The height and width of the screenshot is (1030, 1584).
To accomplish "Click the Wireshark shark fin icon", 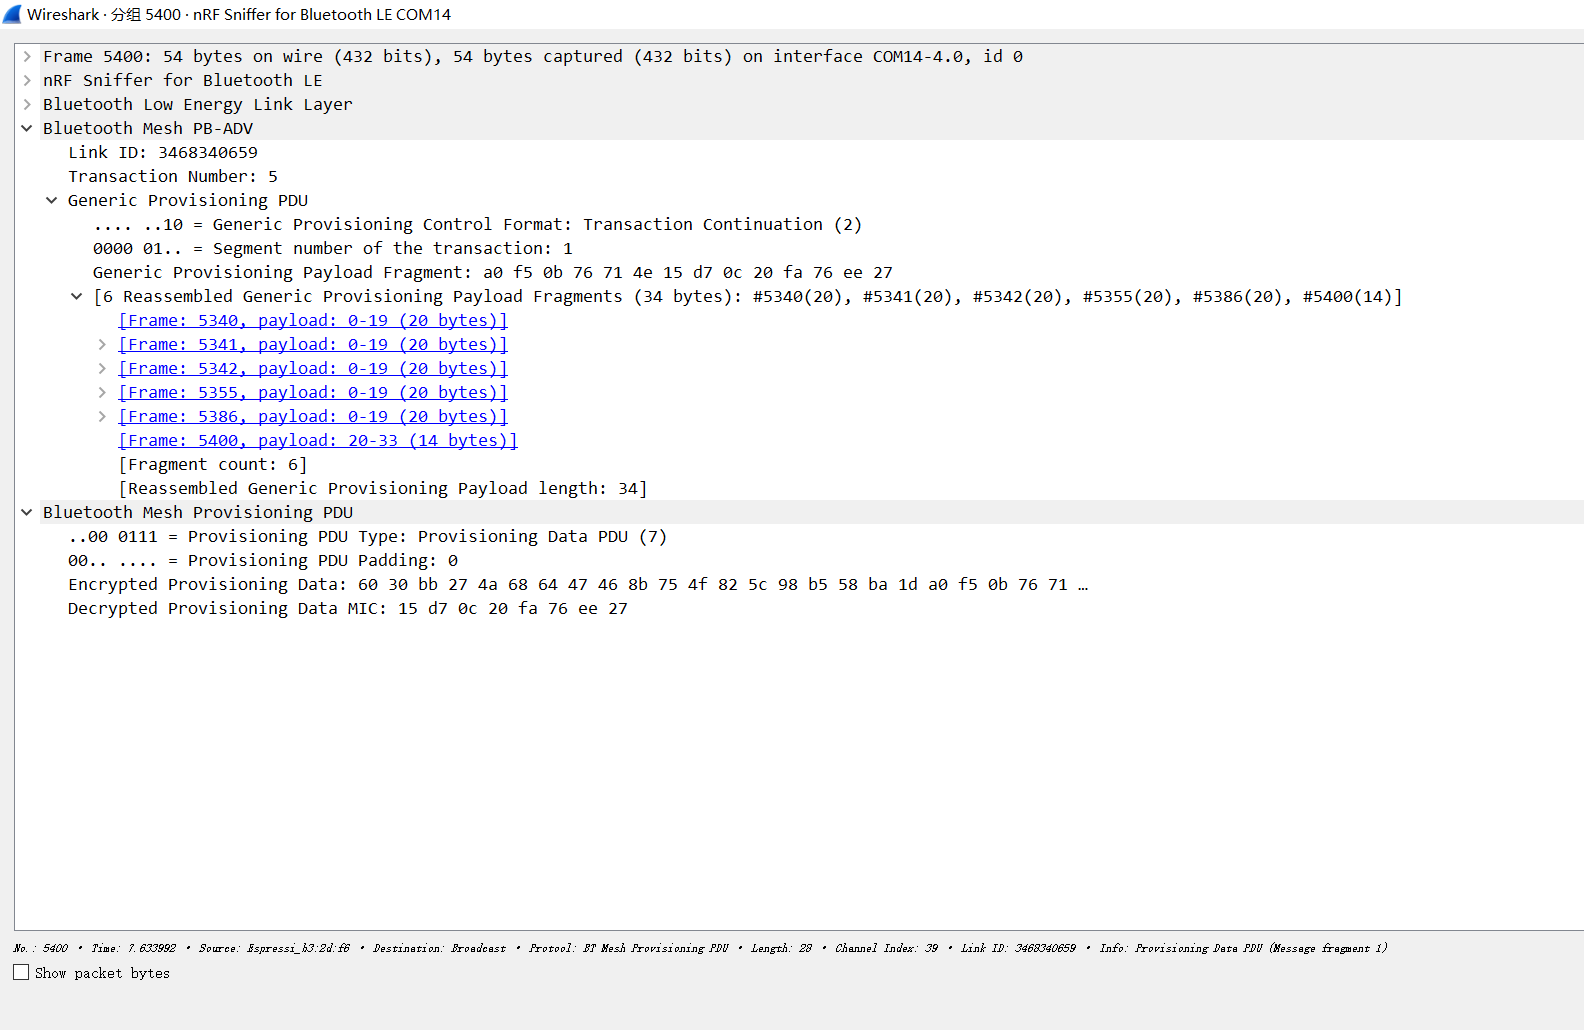I will (x=12, y=14).
